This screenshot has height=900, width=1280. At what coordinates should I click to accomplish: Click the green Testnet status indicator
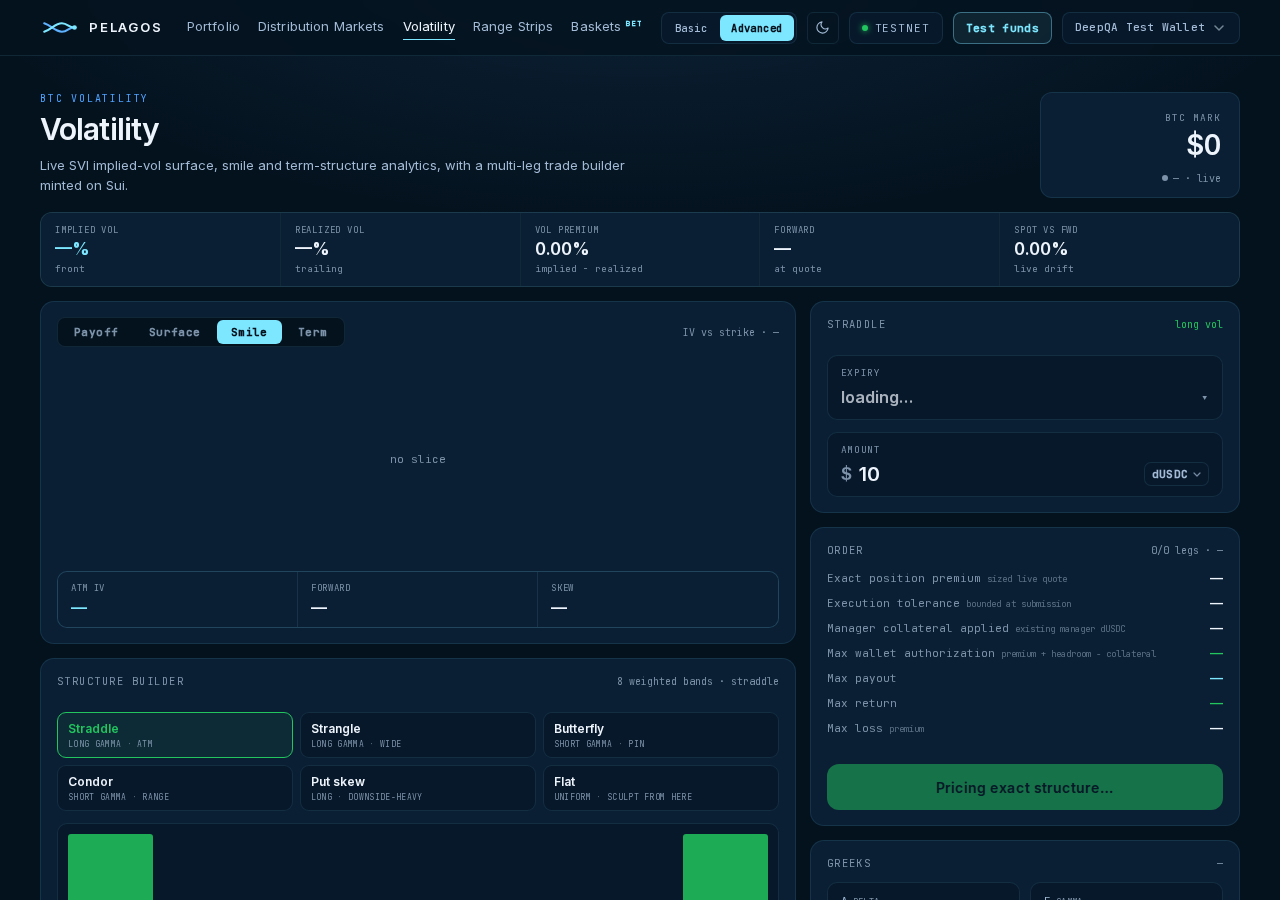865,28
